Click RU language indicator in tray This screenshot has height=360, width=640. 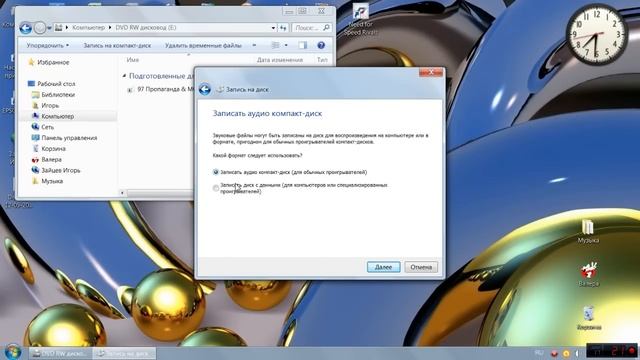539,353
